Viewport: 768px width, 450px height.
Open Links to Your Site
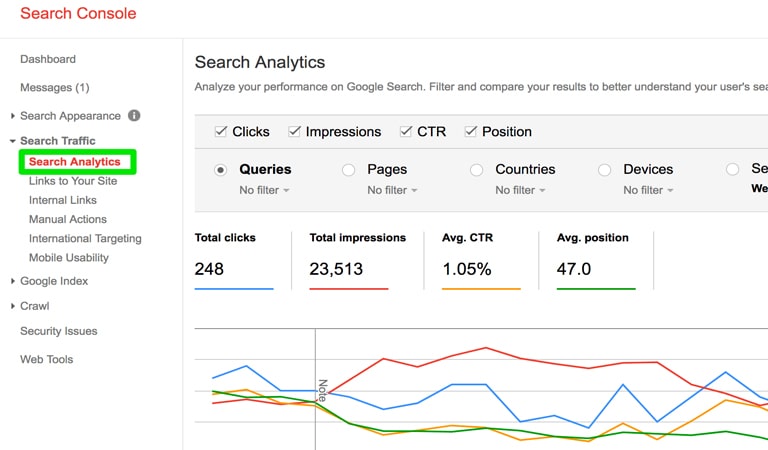point(73,181)
